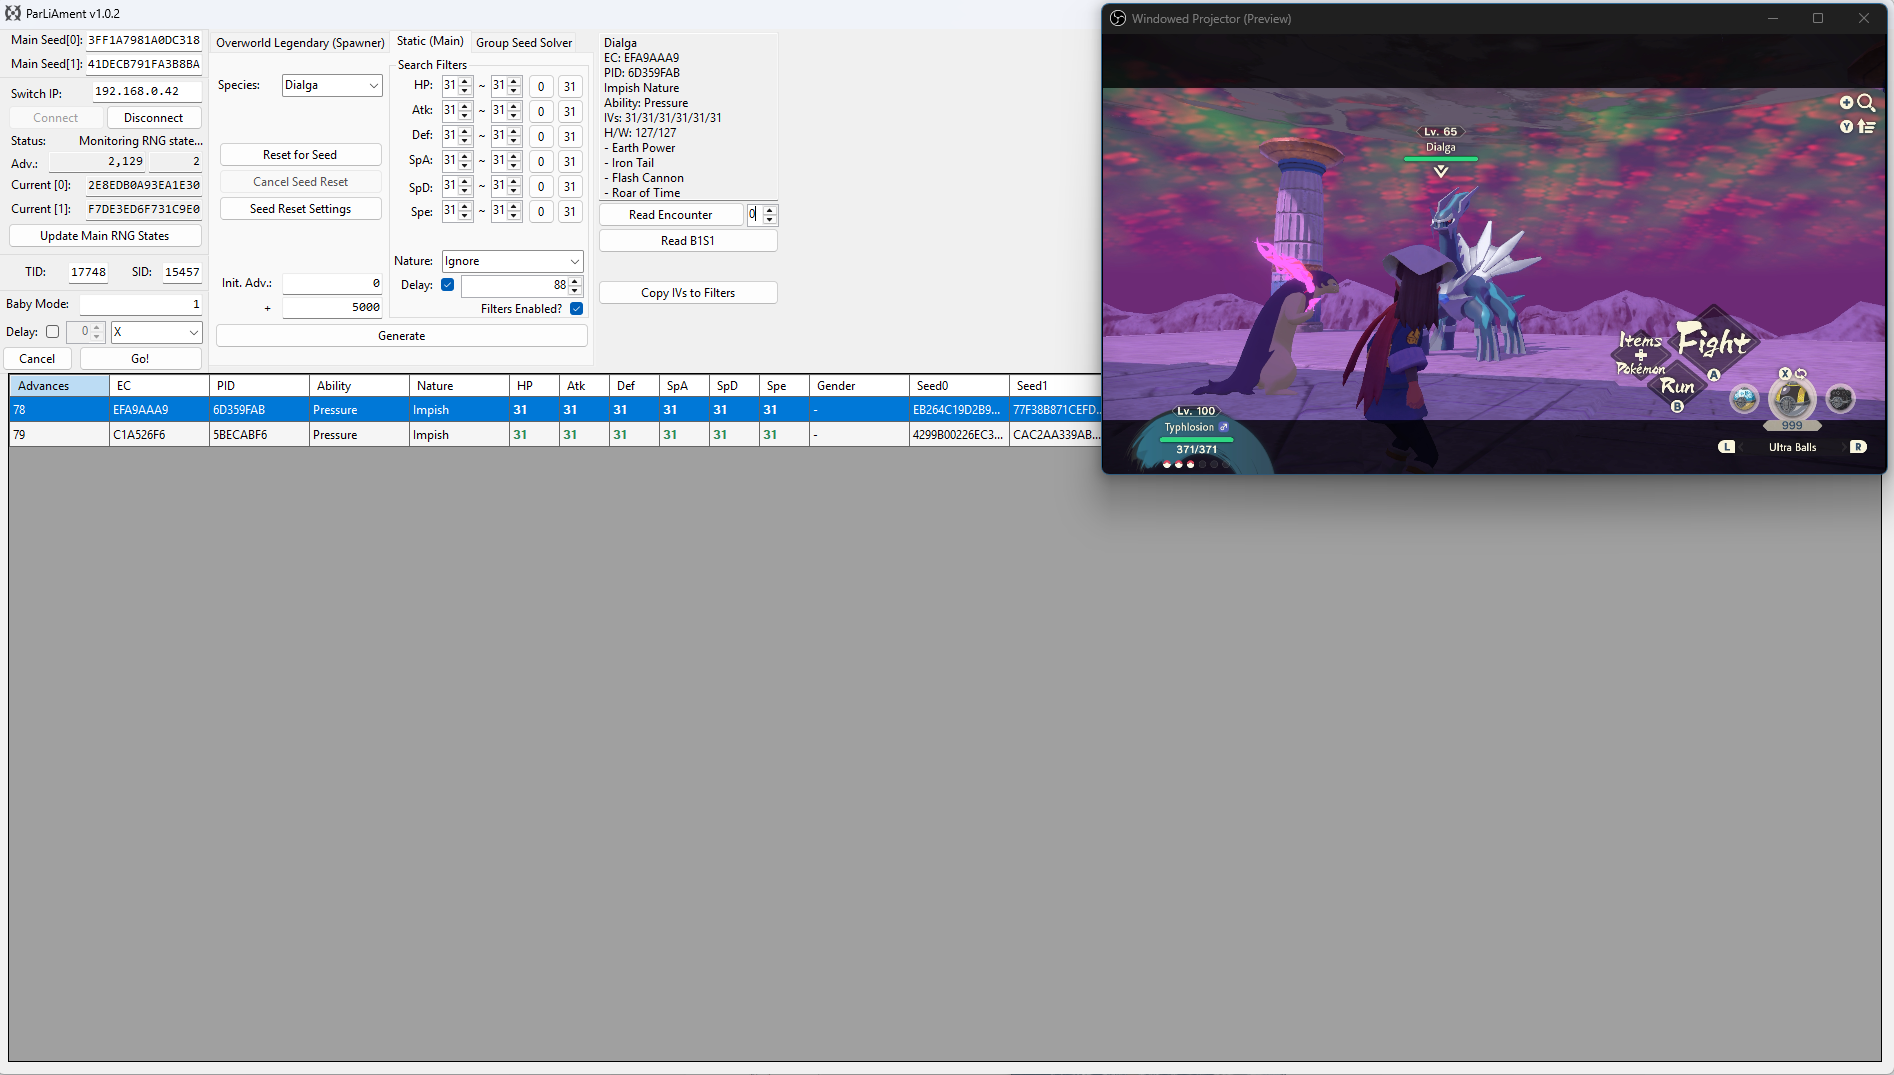Image resolution: width=1894 pixels, height=1075 pixels.
Task: Set HP filter to 0 with the 0 button
Action: point(541,87)
